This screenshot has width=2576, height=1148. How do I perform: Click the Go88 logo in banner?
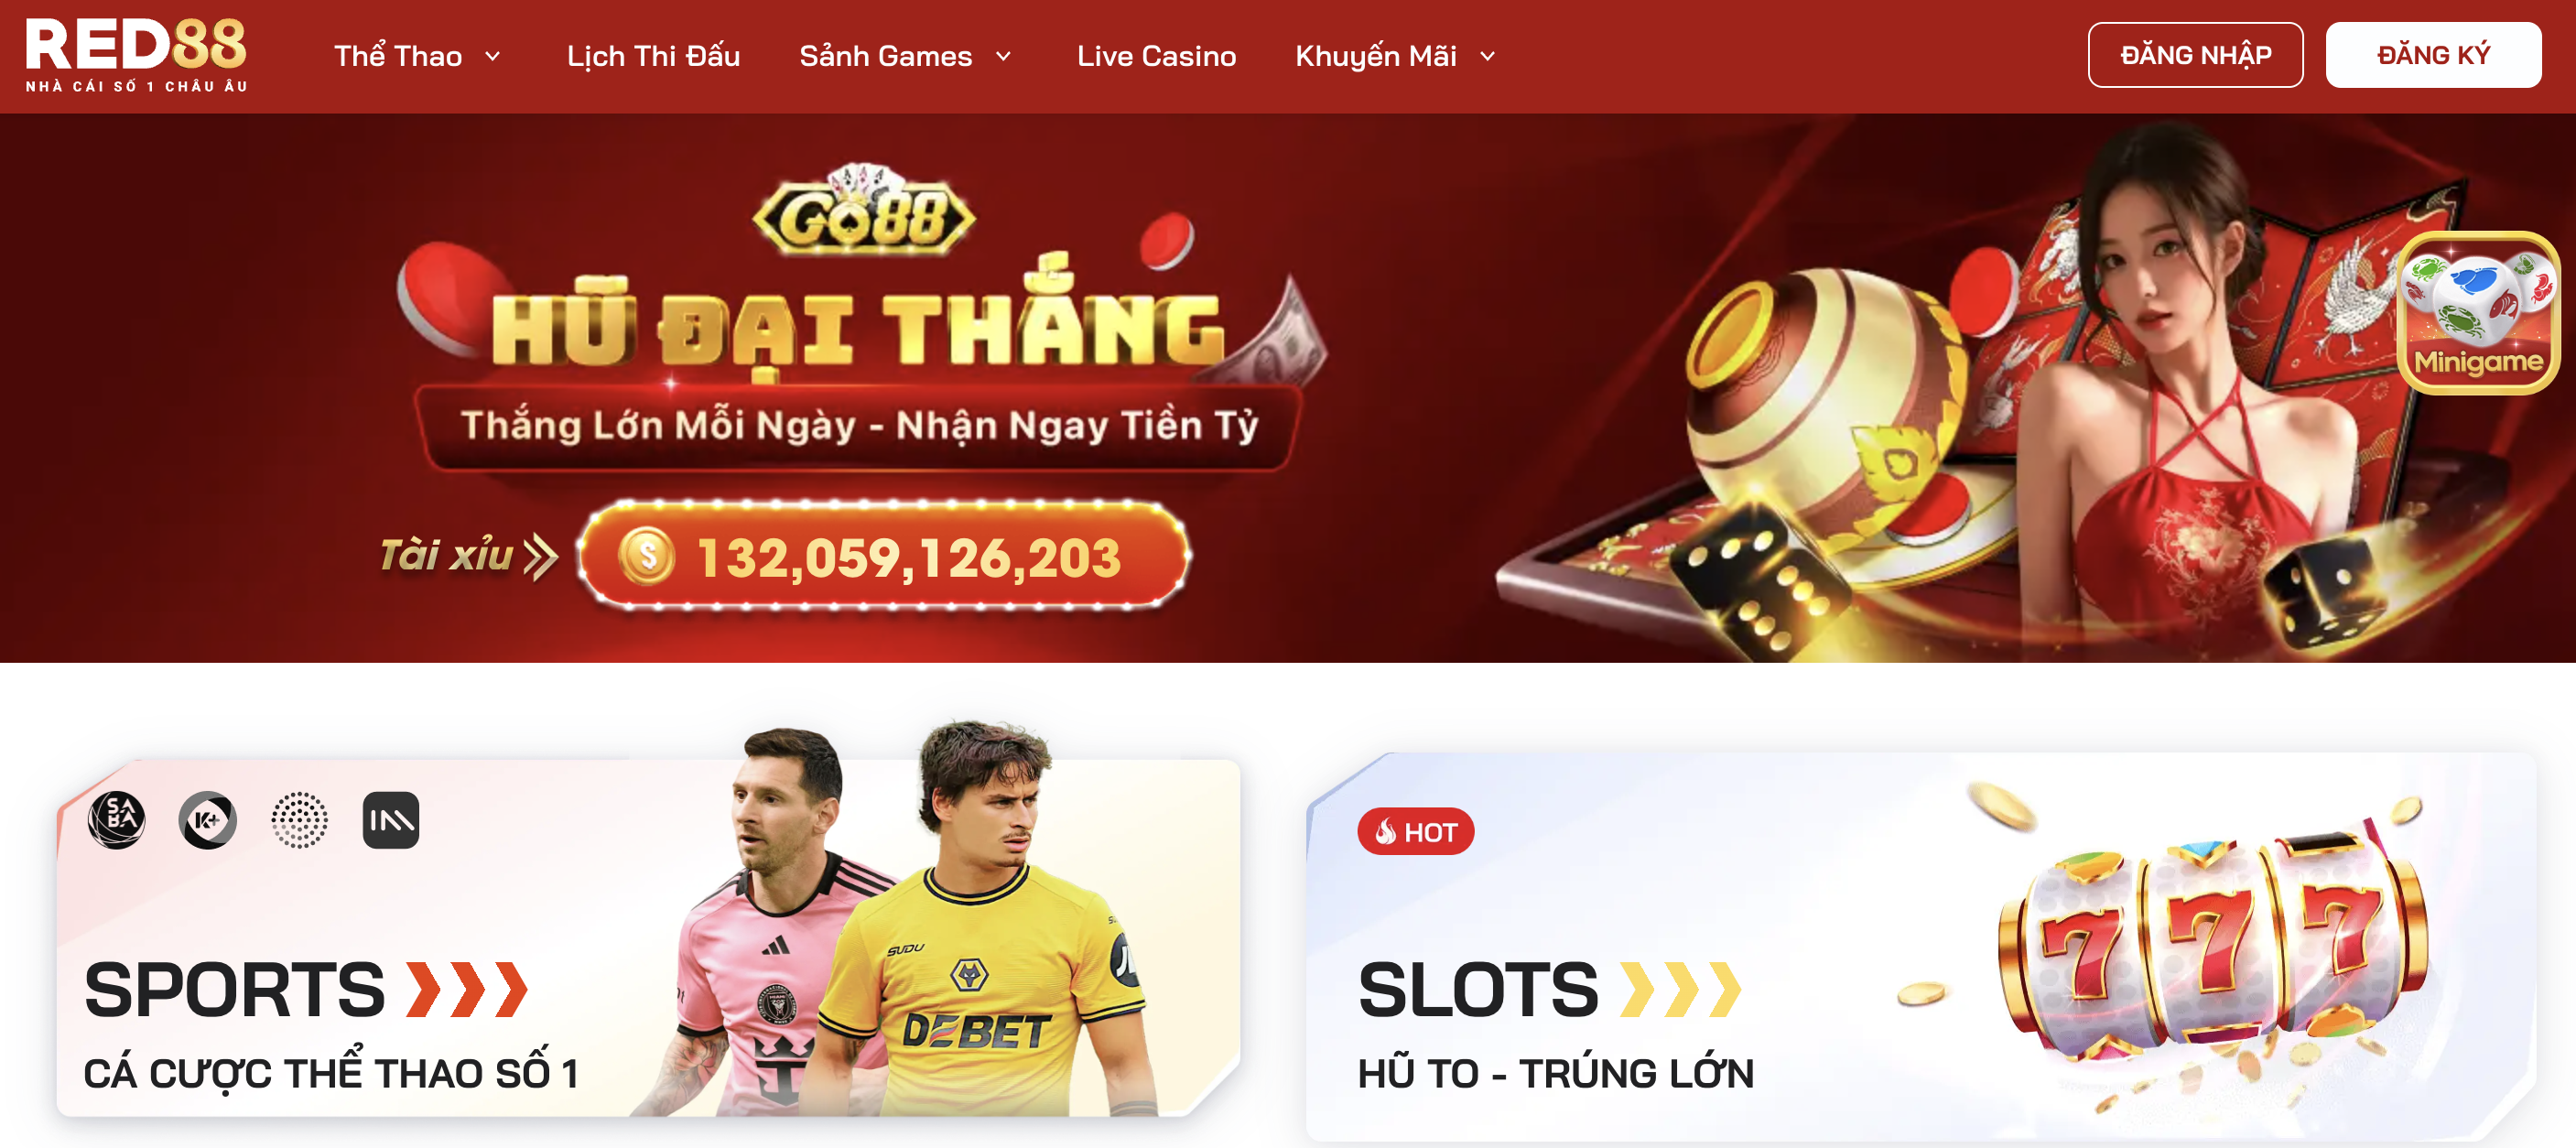pos(863,211)
